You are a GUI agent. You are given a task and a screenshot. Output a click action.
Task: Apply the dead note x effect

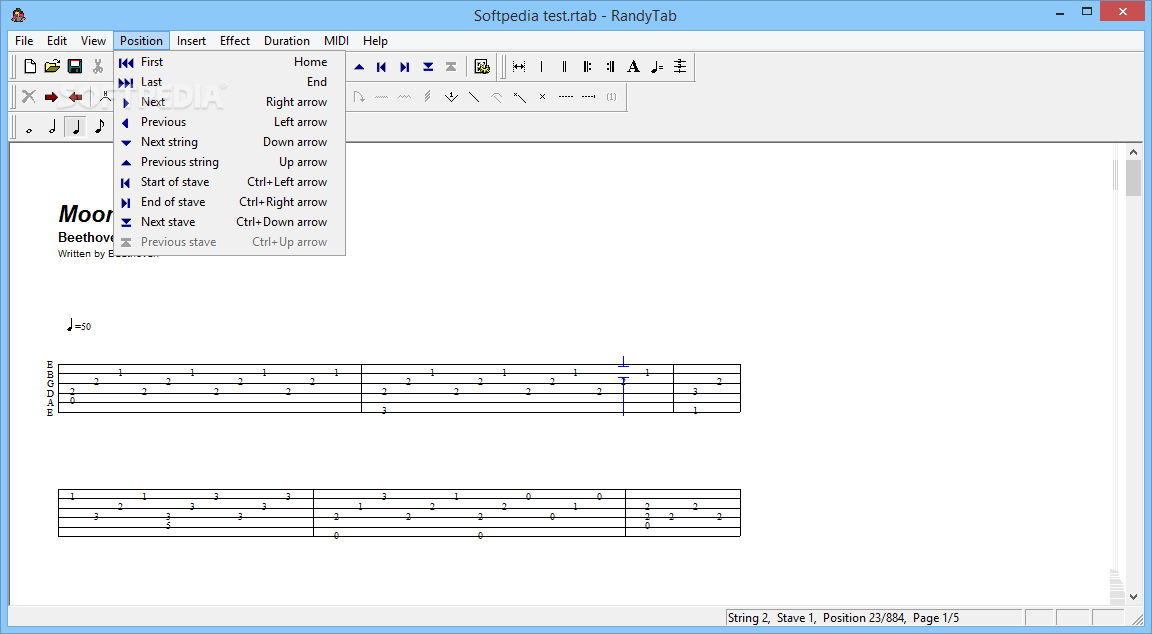click(x=542, y=97)
